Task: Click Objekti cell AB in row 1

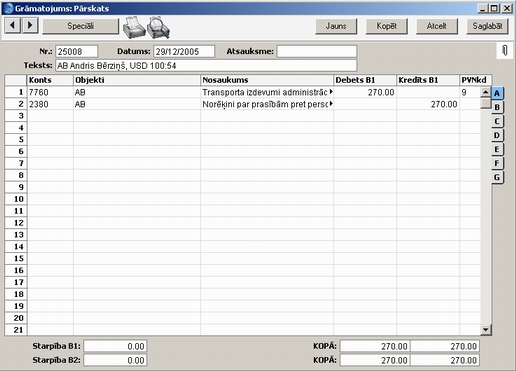Action: point(137,92)
